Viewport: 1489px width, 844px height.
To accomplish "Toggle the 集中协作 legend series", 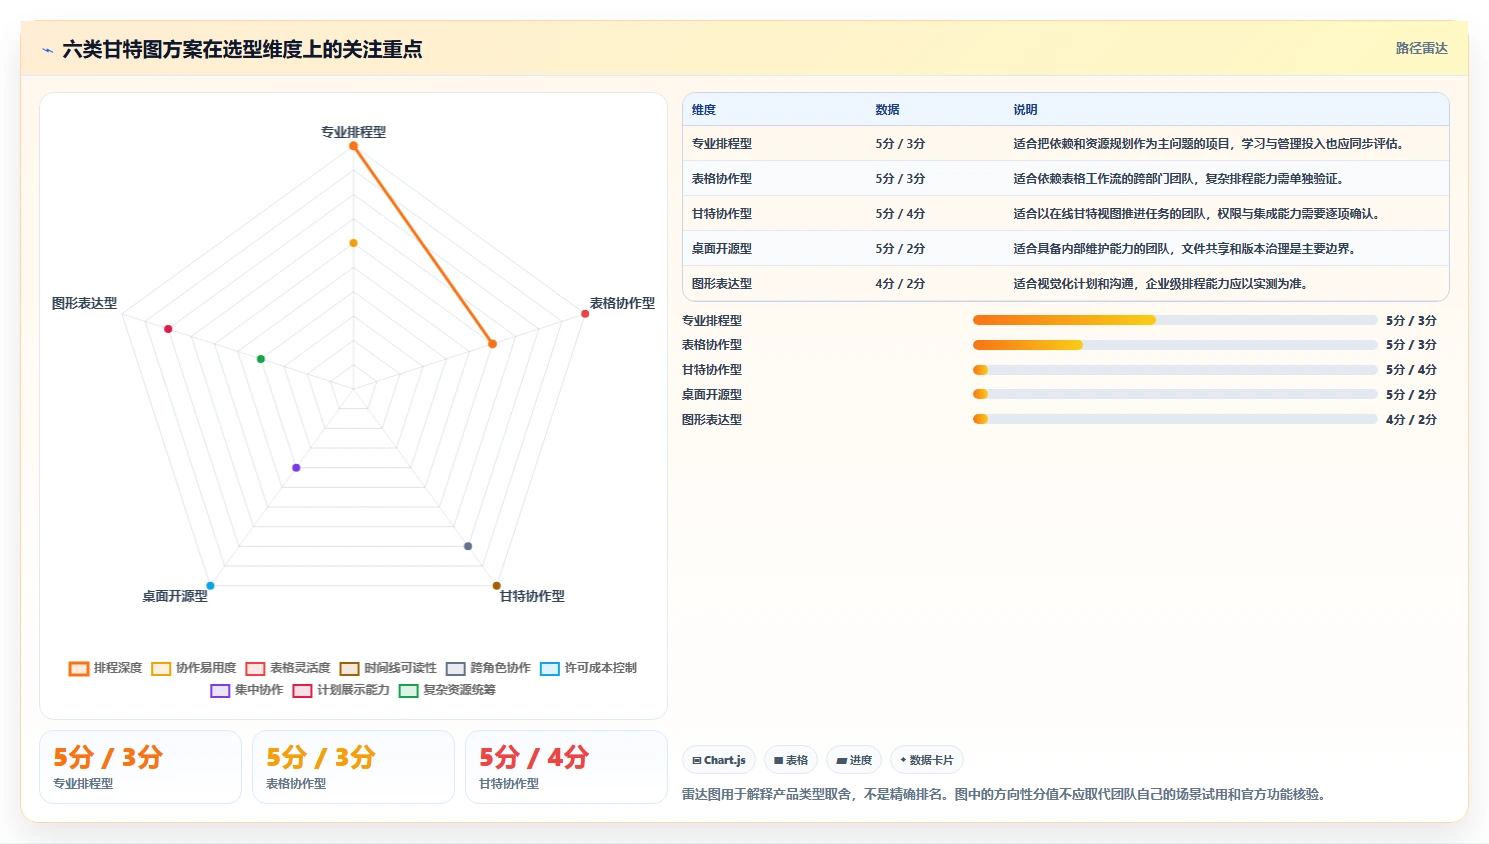I will (x=247, y=690).
